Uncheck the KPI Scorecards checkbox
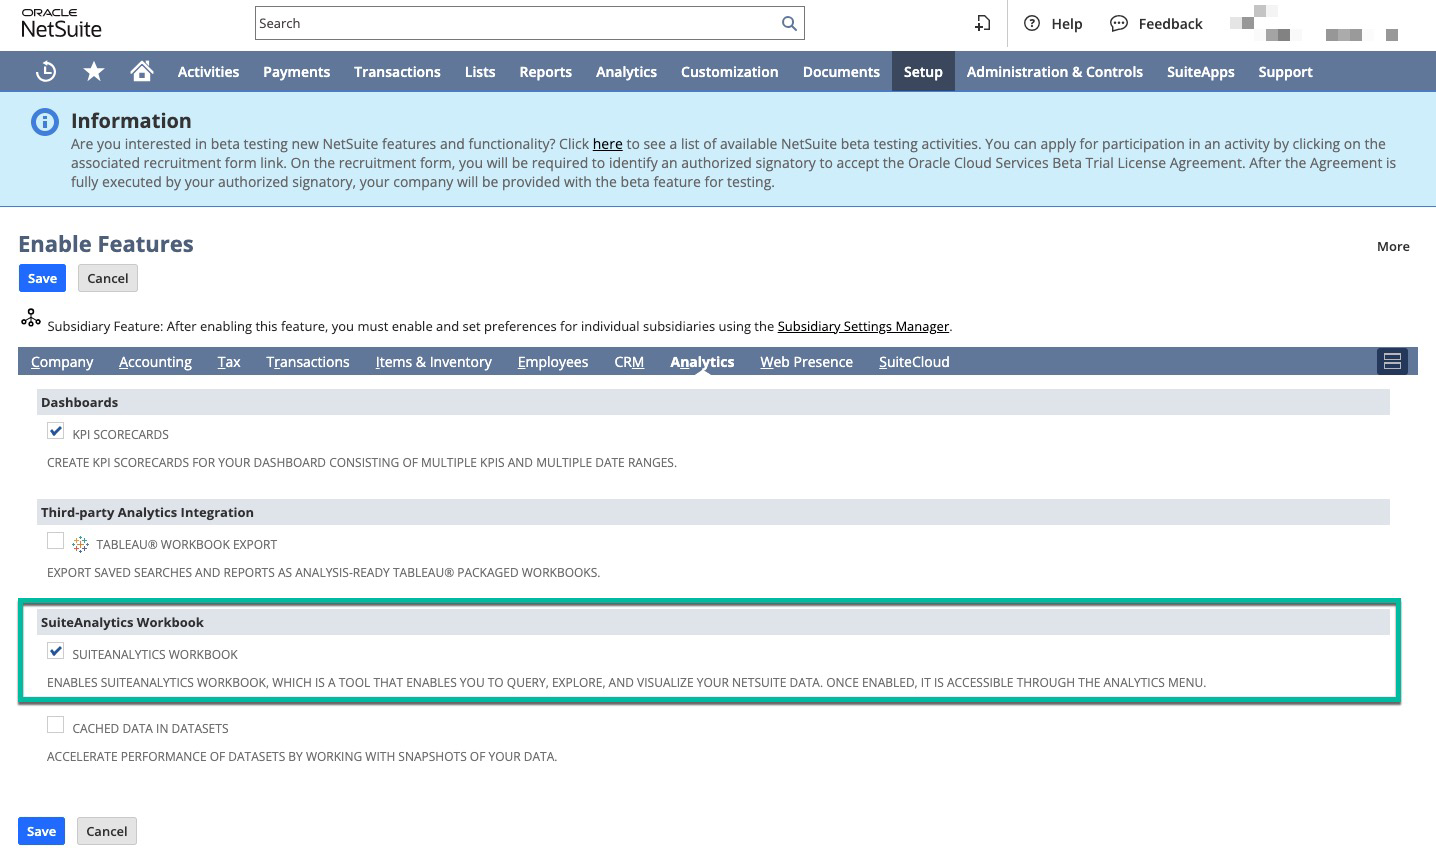This screenshot has width=1436, height=863. point(56,431)
